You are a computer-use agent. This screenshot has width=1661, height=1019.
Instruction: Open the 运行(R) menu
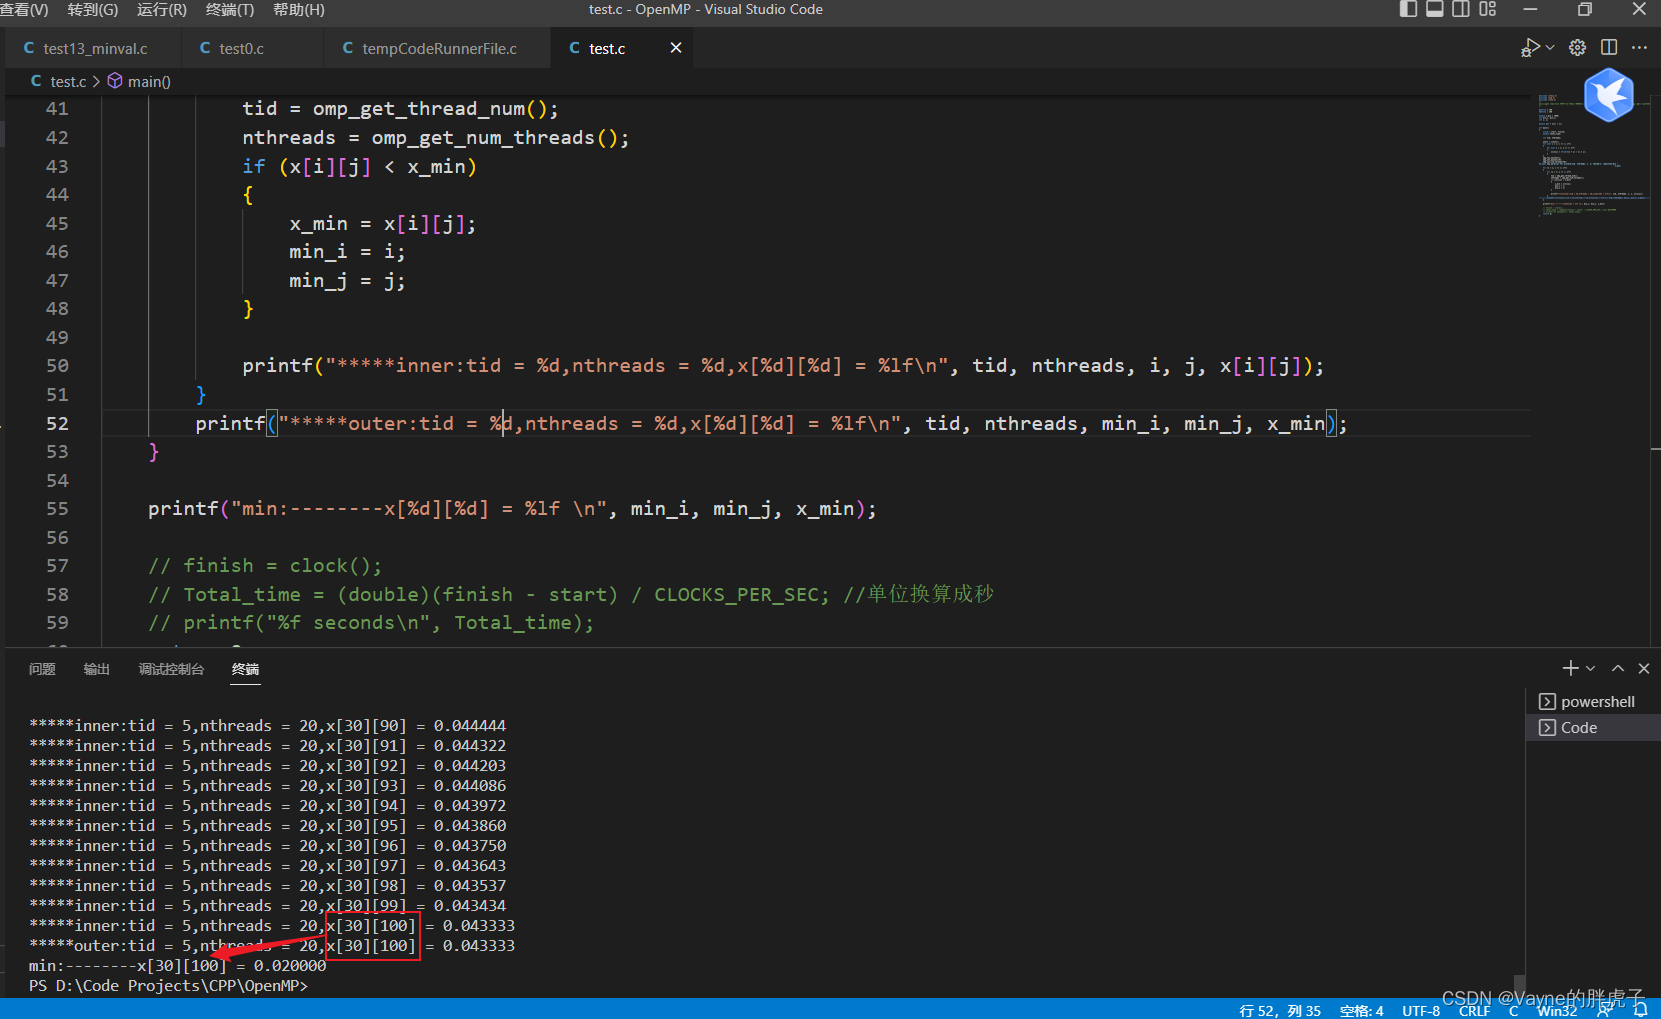162,9
